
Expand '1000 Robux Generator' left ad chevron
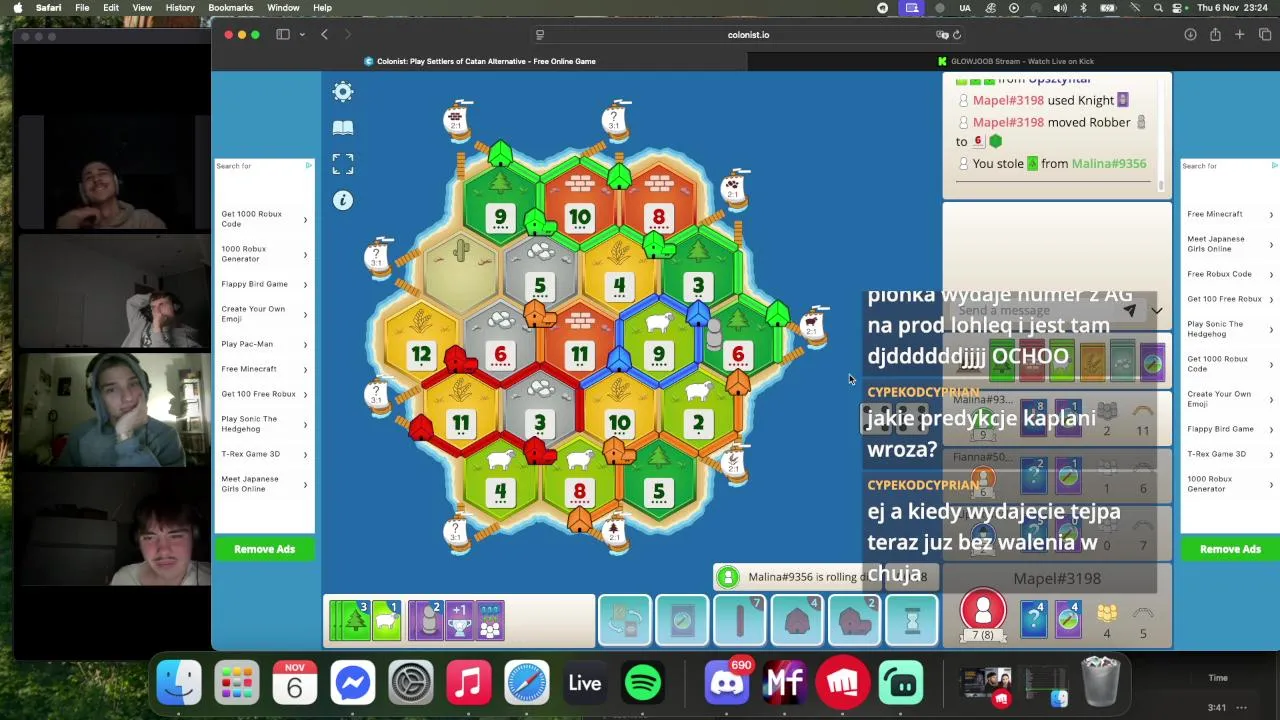pyautogui.click(x=305, y=254)
